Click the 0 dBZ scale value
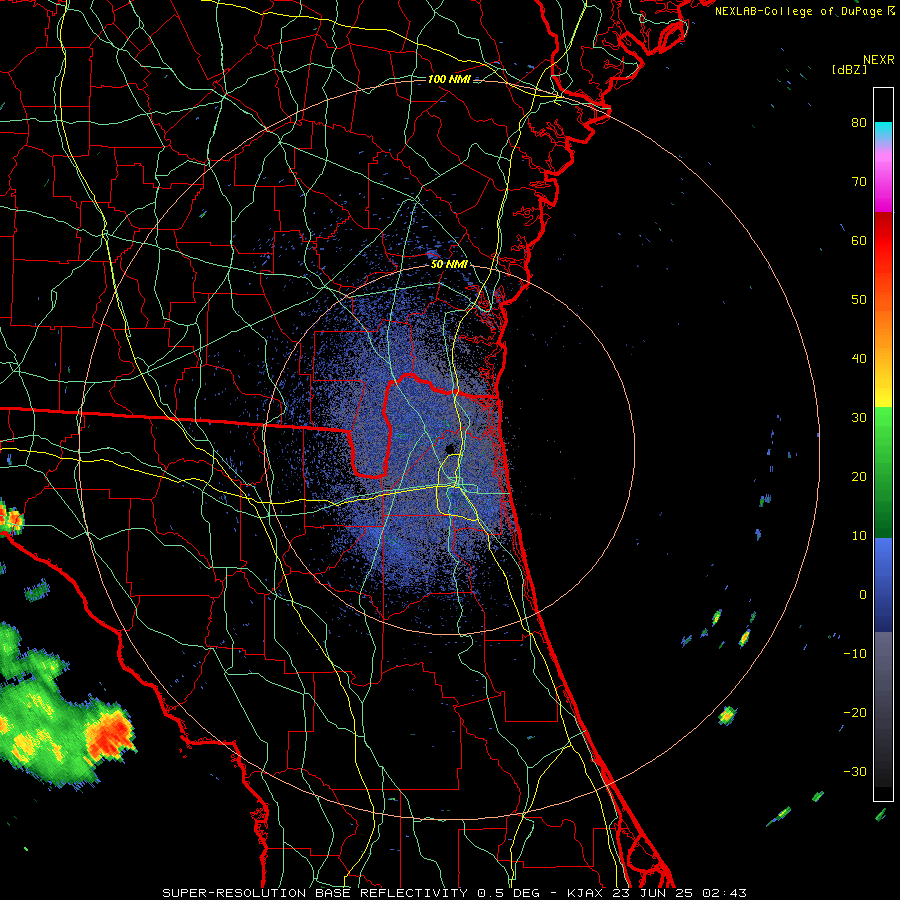 863,595
